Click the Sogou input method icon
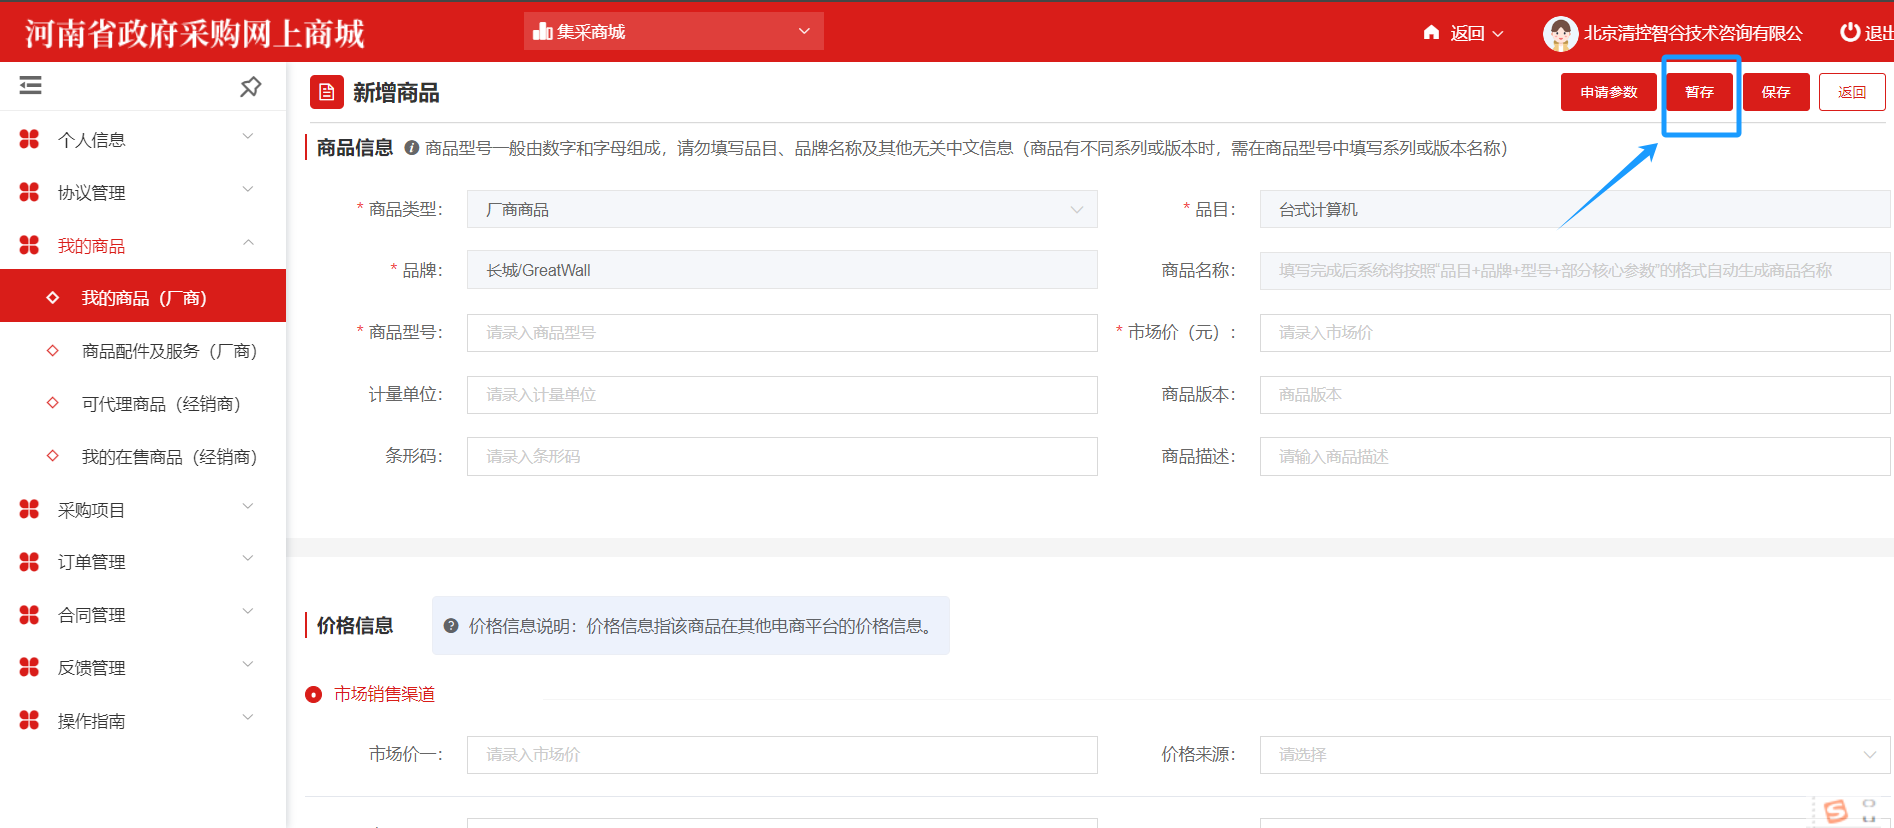This screenshot has height=828, width=1894. (x=1836, y=811)
